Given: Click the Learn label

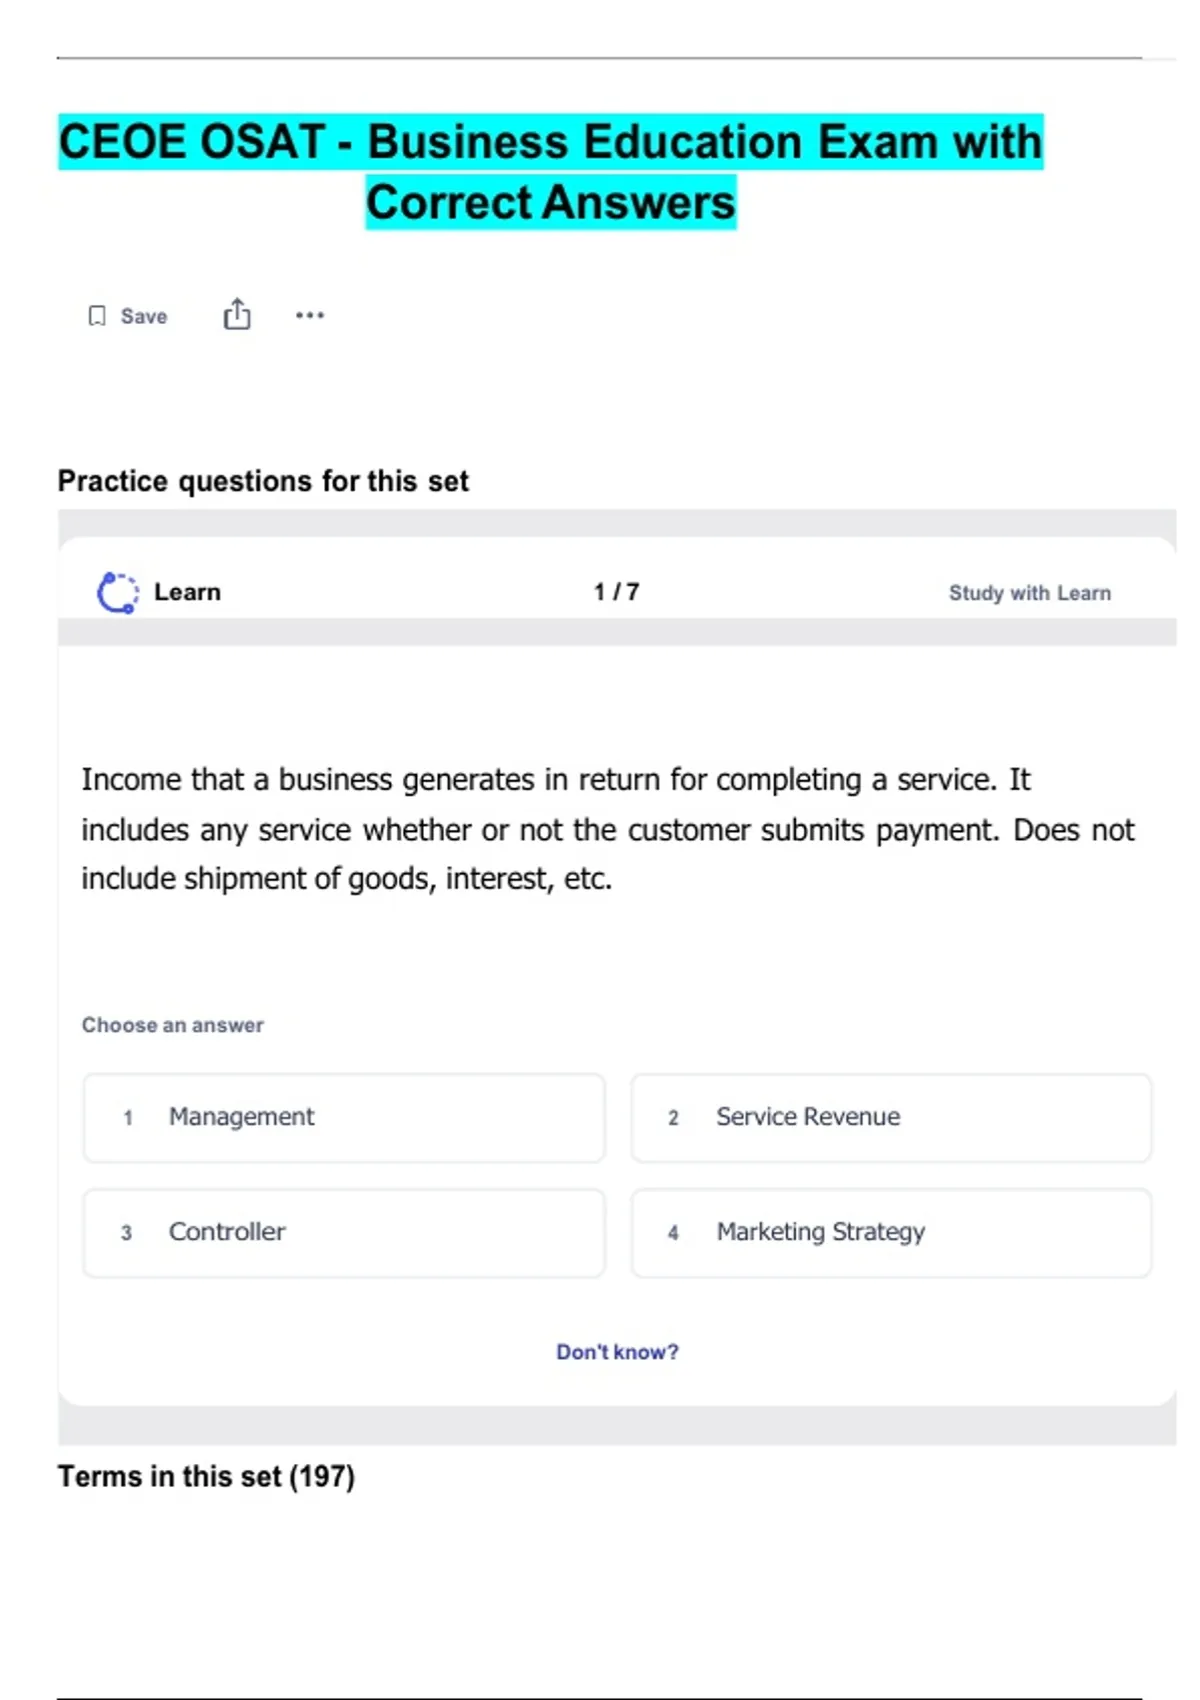Looking at the screenshot, I should [x=187, y=592].
